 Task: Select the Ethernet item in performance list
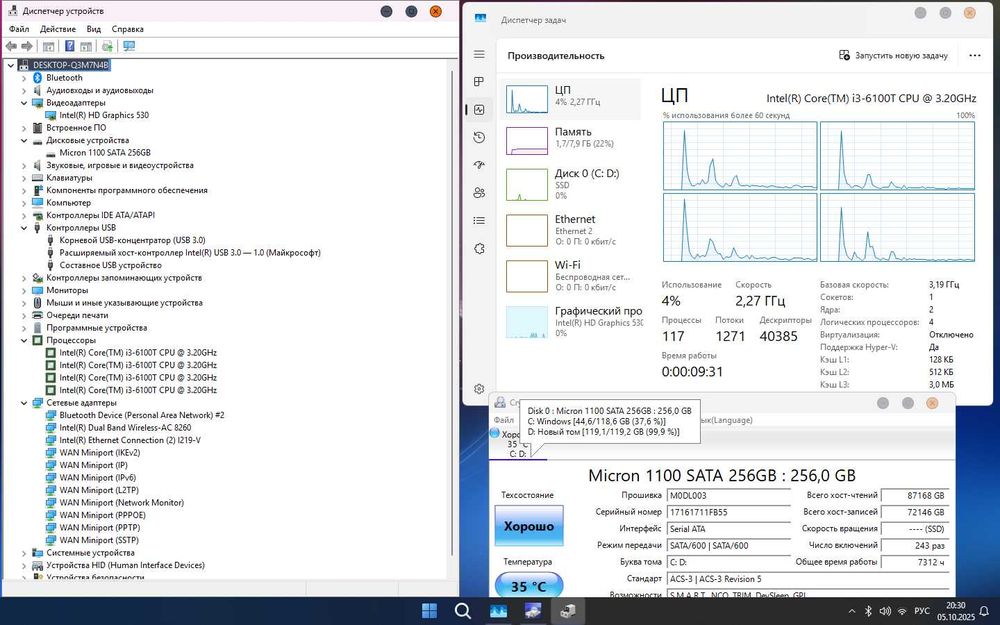570,230
